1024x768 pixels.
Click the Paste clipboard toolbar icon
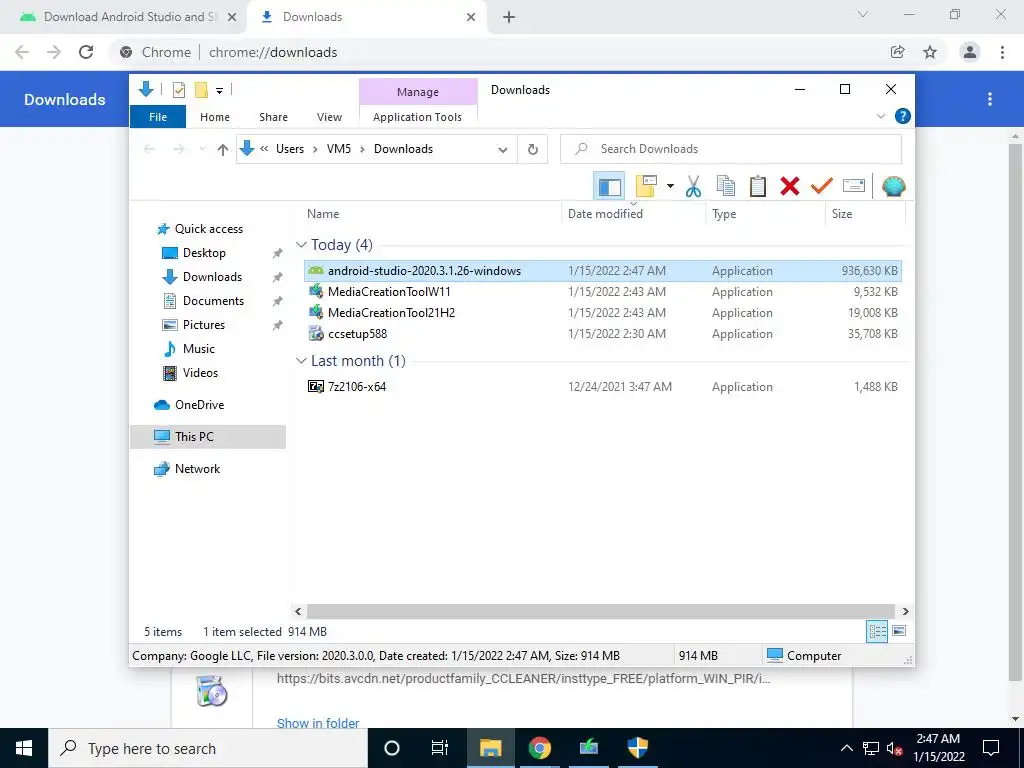click(758, 186)
